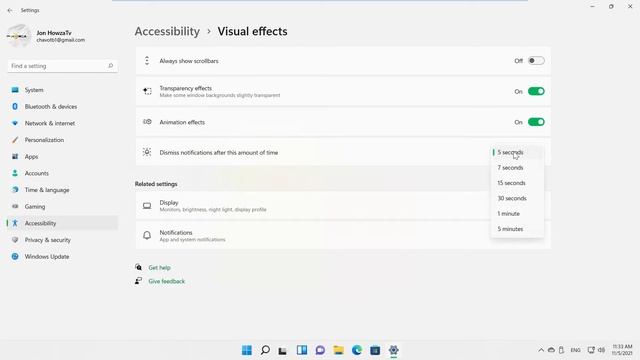Open volume control in the system tray
This screenshot has width=640, height=360.
pos(602,350)
